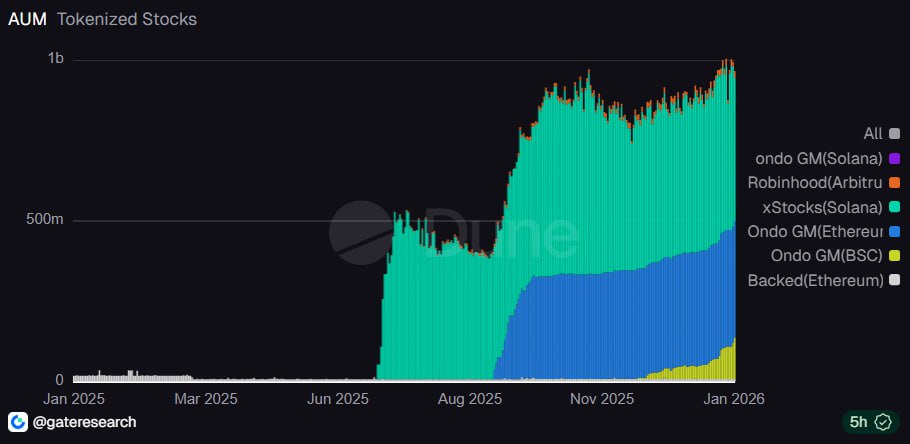Click the white Backed(Ethereum) swatch

(894, 281)
